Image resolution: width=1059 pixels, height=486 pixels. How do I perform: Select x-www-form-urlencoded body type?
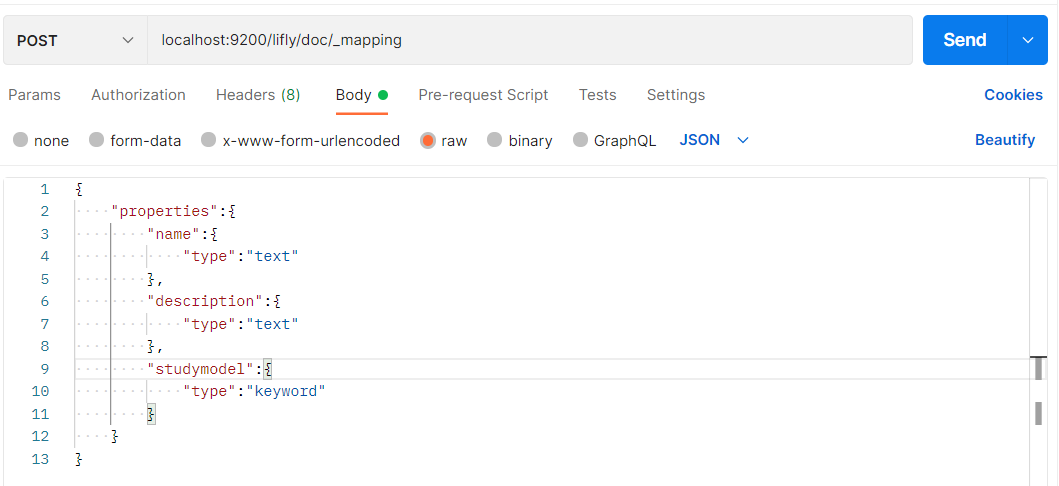[x=209, y=141]
